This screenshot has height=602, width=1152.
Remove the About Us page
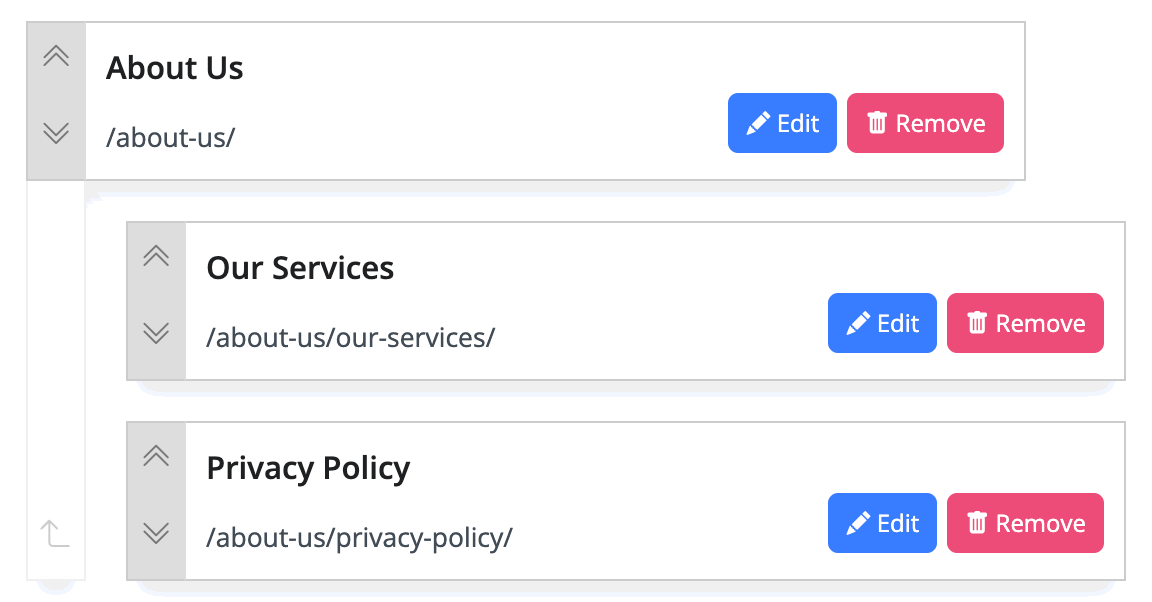(x=925, y=123)
